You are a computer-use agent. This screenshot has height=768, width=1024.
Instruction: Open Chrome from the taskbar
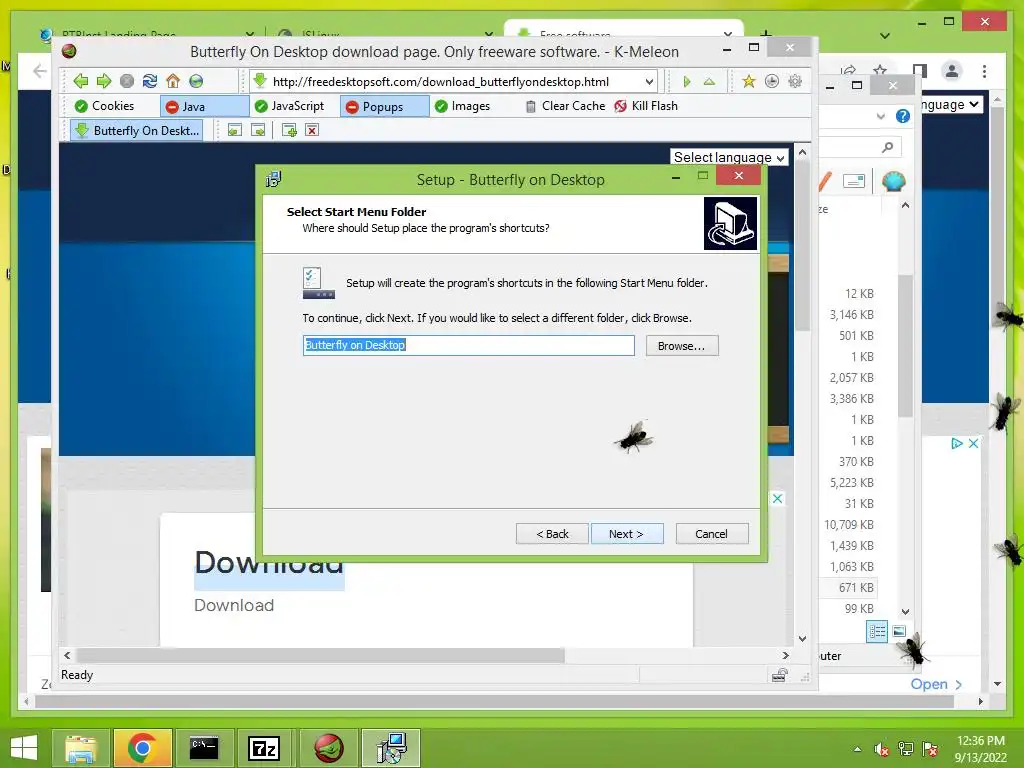[142, 748]
